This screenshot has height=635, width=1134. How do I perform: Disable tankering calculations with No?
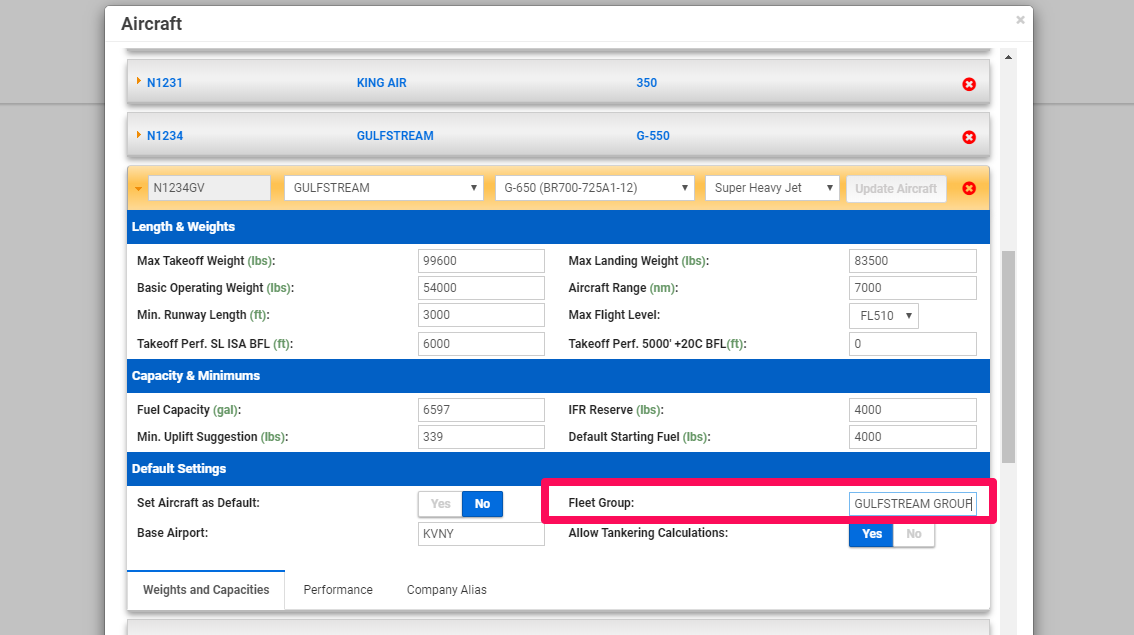click(914, 534)
